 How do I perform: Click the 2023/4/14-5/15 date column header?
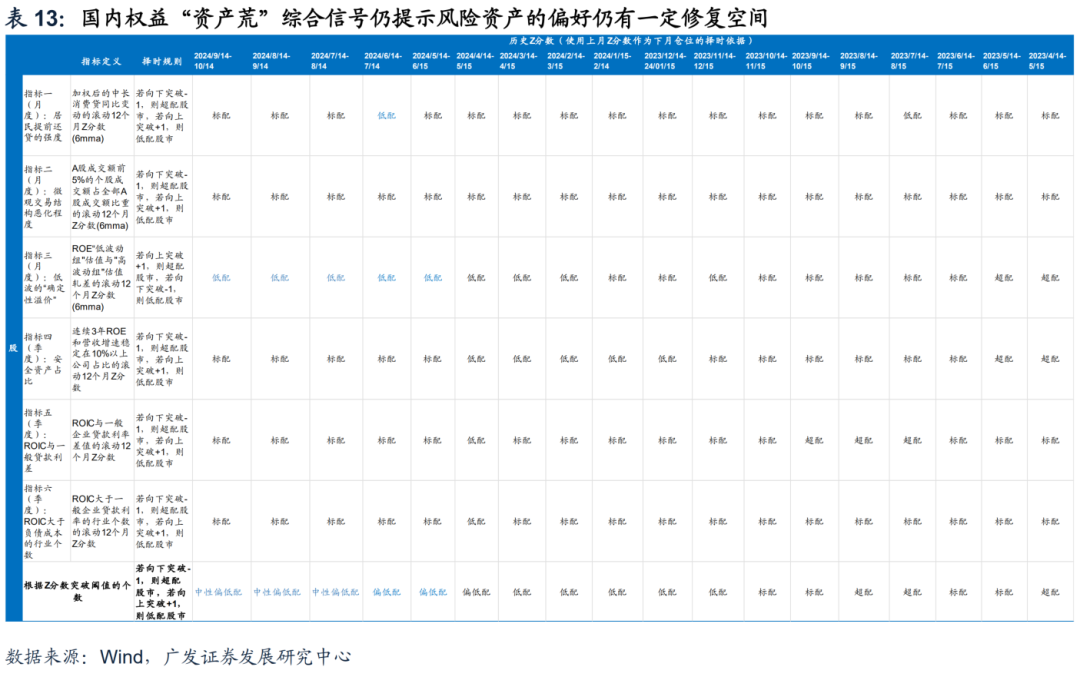pos(1048,61)
